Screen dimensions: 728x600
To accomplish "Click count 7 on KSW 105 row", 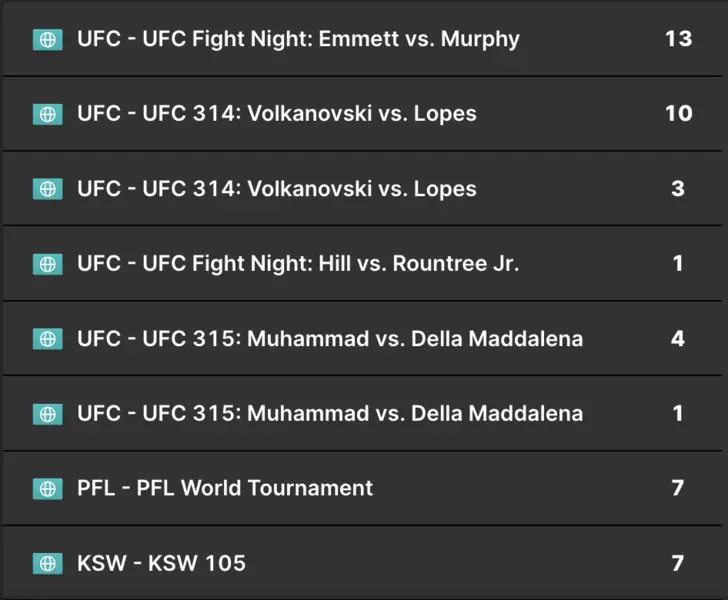I will (678, 564).
